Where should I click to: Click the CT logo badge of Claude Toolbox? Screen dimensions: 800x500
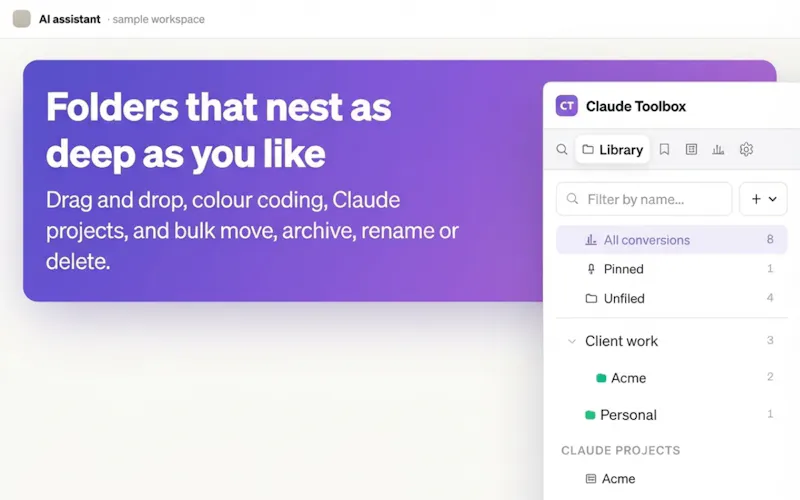pos(566,106)
